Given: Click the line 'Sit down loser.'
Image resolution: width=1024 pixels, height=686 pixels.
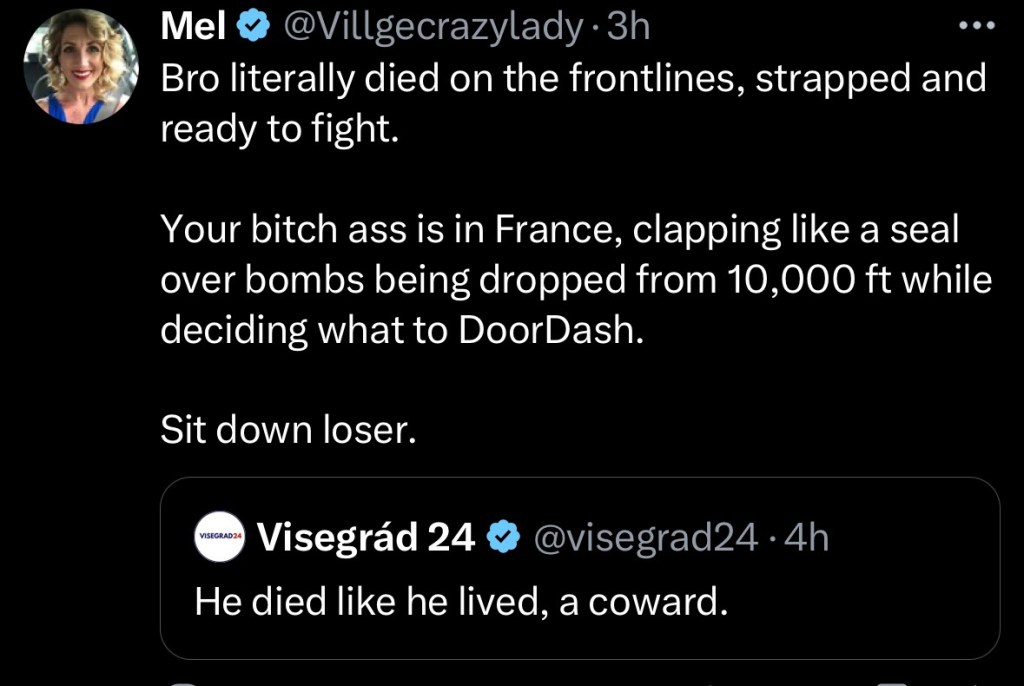Looking at the screenshot, I should (x=287, y=430).
